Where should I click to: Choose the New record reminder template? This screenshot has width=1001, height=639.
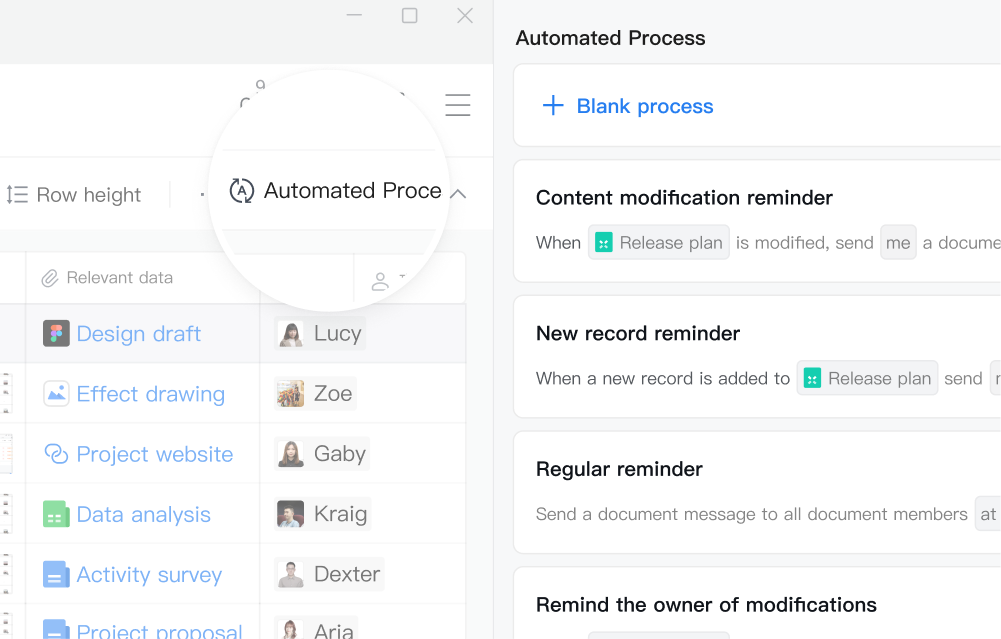(757, 356)
